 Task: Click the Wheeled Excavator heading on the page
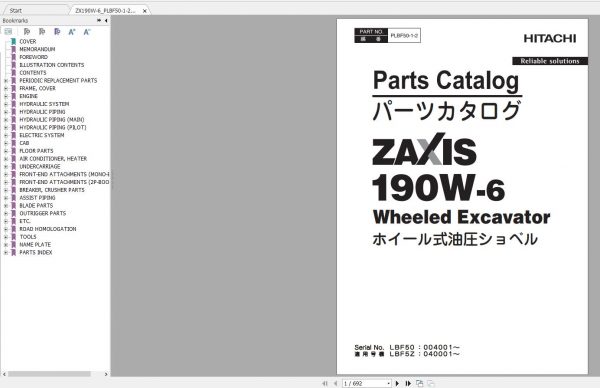(x=461, y=217)
